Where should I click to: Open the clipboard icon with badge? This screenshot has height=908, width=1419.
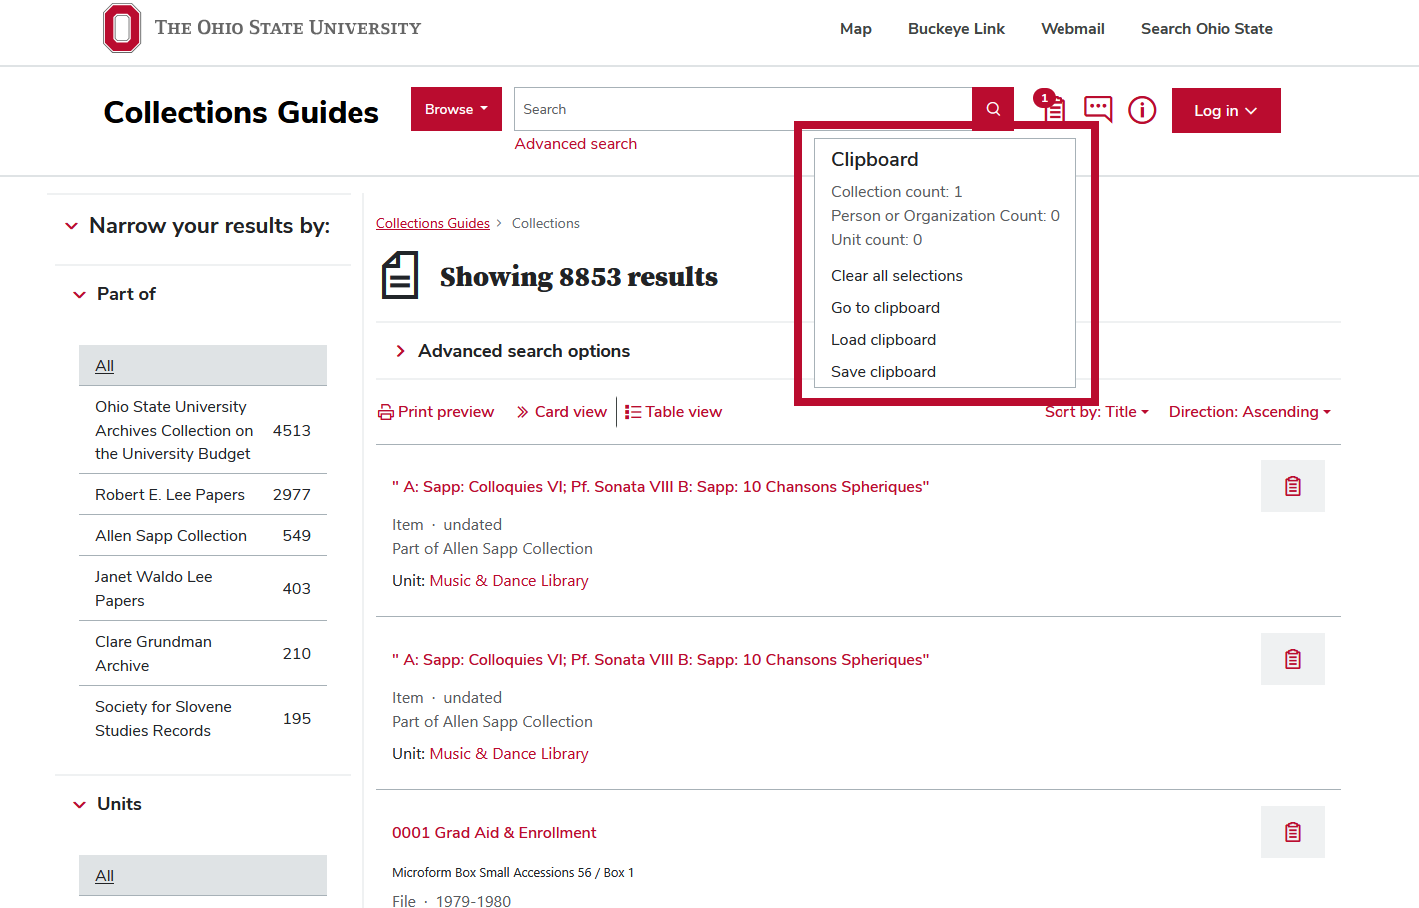pyautogui.click(x=1051, y=106)
